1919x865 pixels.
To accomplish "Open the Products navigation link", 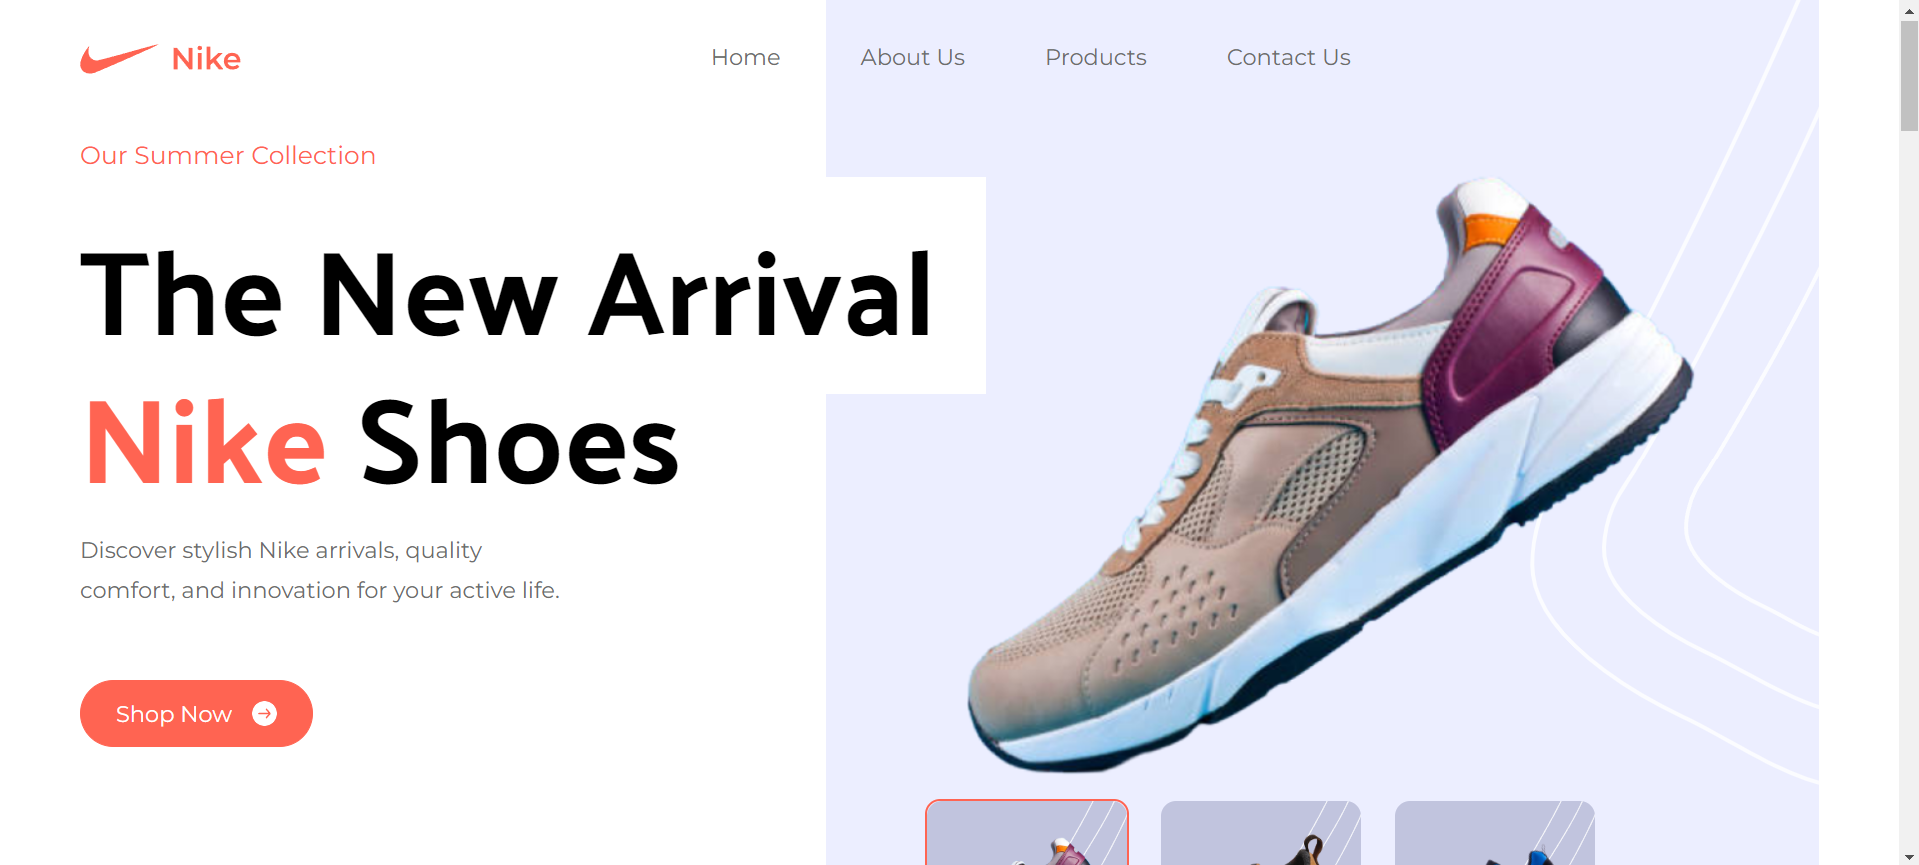I will 1095,58.
